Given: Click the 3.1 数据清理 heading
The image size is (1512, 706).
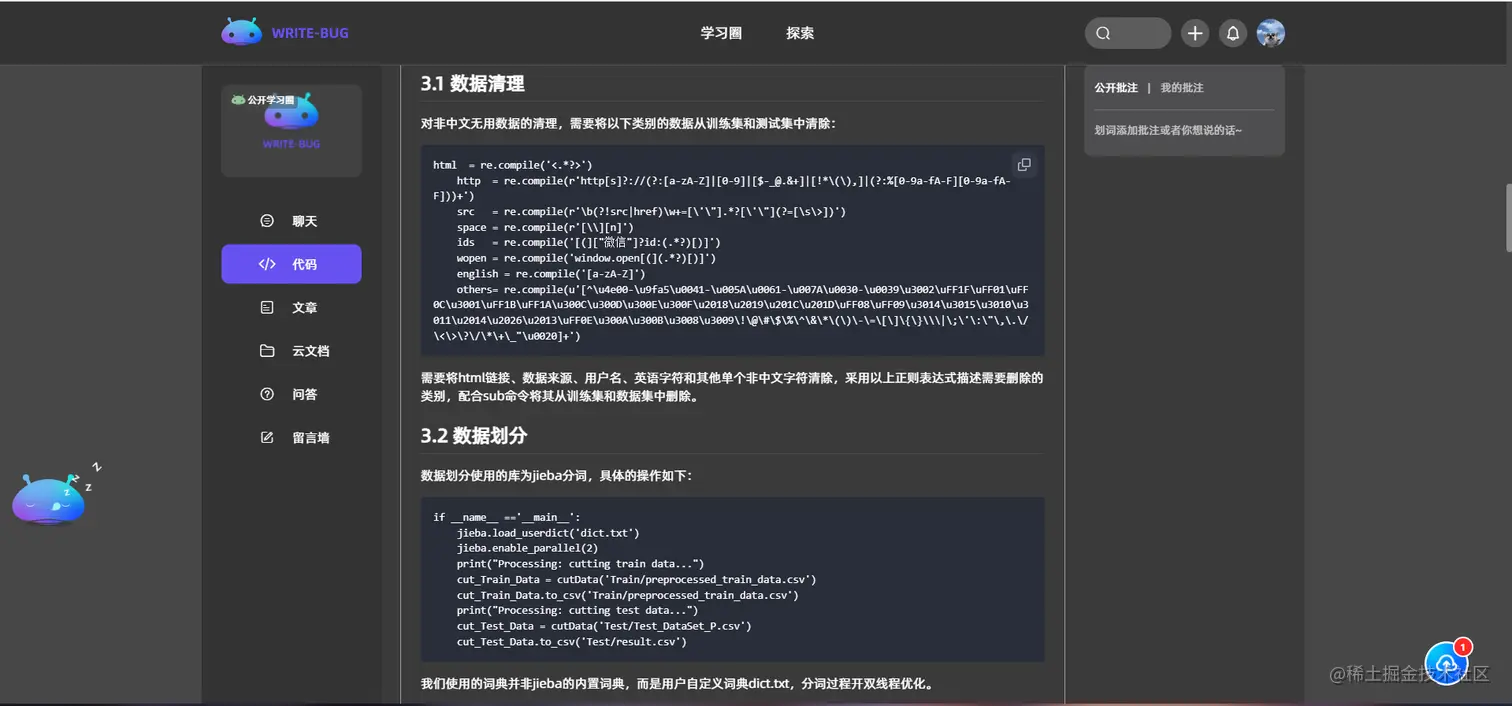Looking at the screenshot, I should pyautogui.click(x=473, y=84).
